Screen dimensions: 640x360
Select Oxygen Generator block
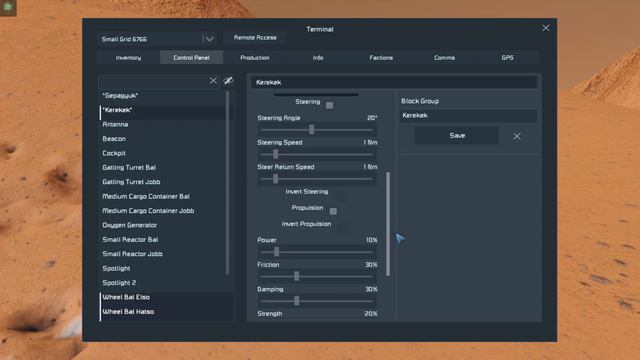click(x=162, y=225)
